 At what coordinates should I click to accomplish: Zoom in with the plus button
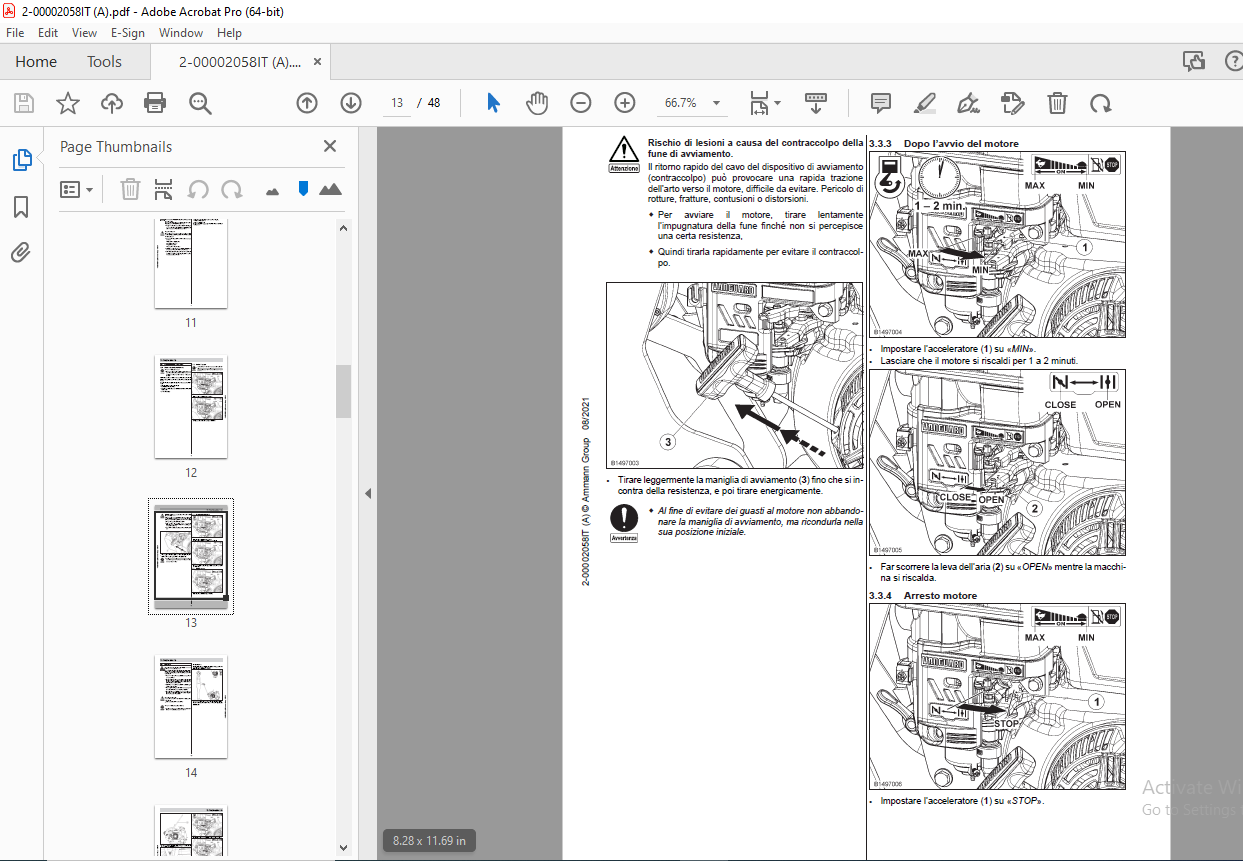(x=625, y=103)
